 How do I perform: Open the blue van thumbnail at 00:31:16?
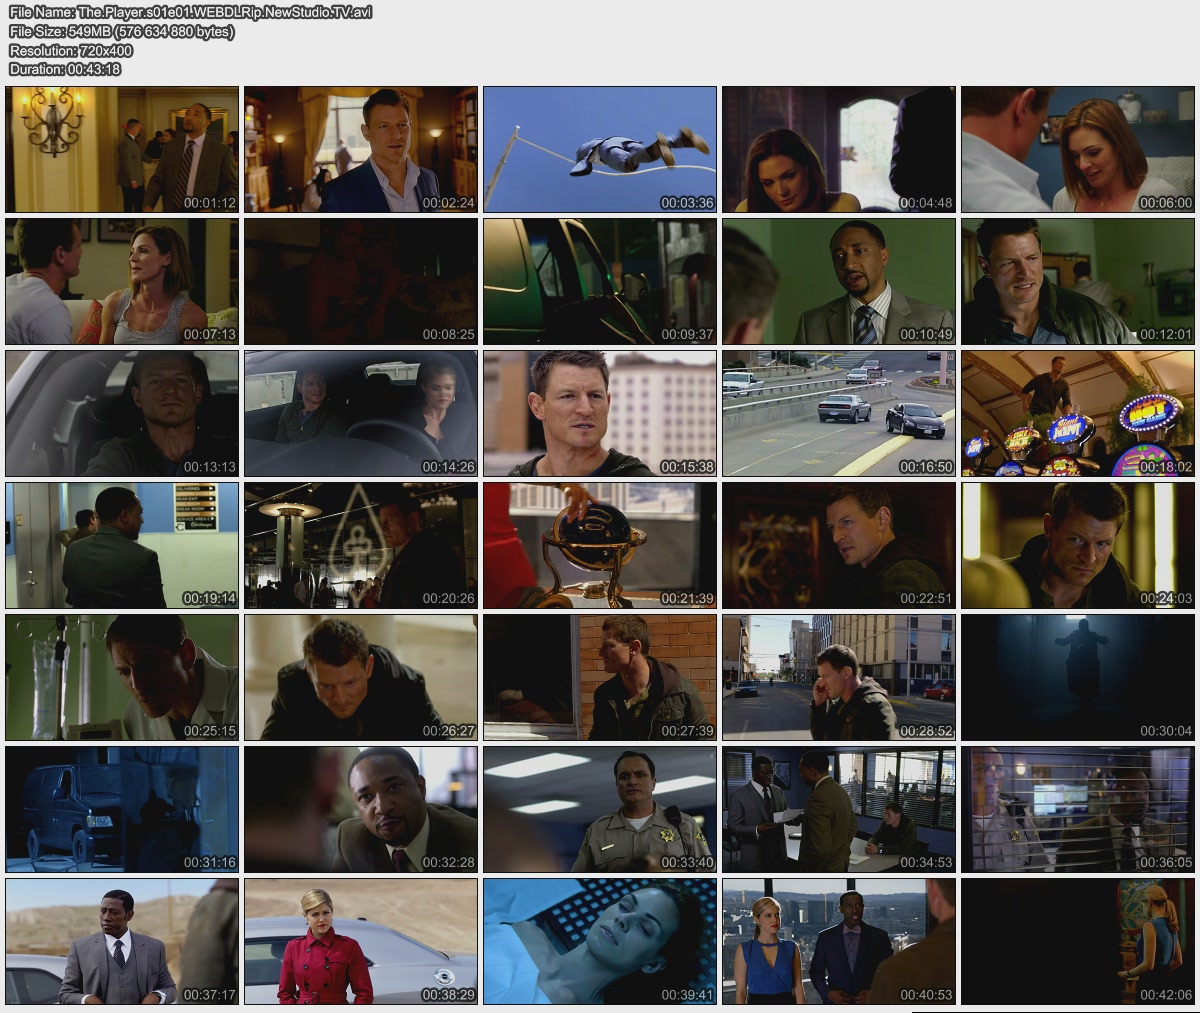tap(122, 809)
